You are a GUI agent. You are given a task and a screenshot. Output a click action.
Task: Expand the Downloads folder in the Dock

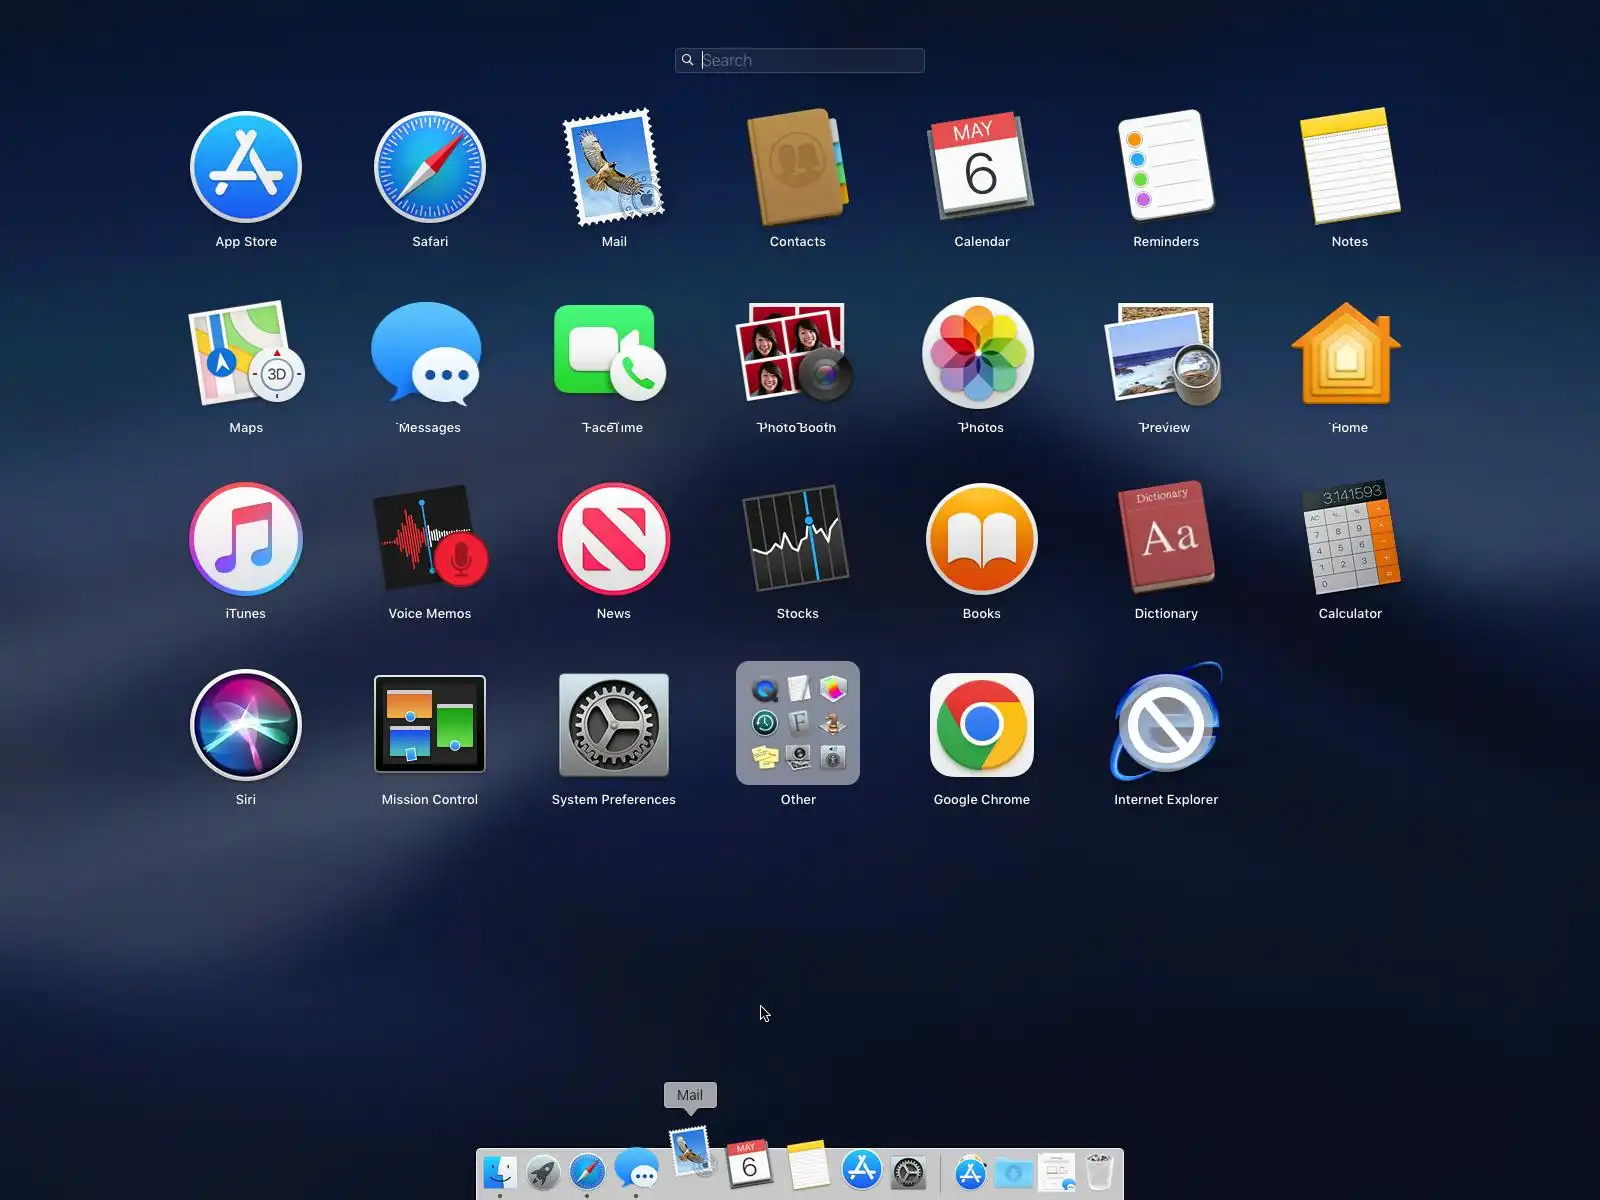[1013, 1172]
